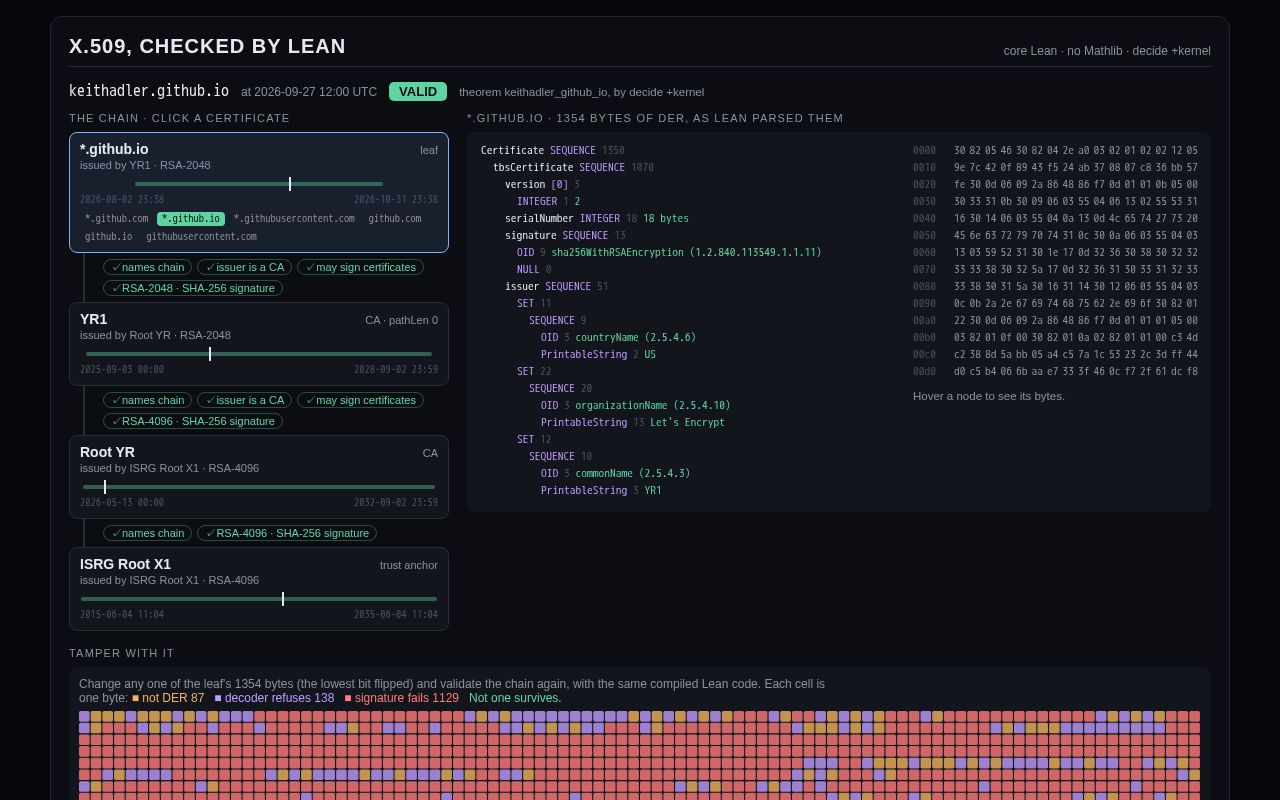This screenshot has width=1280, height=800.
Task: Open the YR1 intermediate certificate card
Action: coord(259,344)
